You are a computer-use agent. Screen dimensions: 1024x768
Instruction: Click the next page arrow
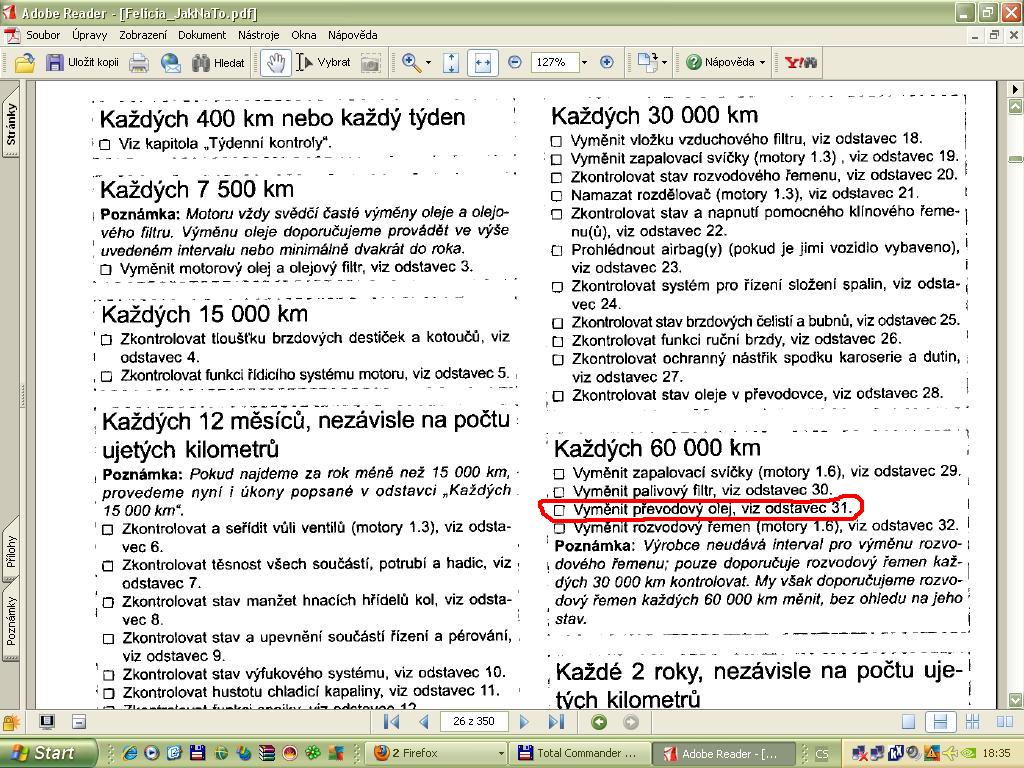524,722
